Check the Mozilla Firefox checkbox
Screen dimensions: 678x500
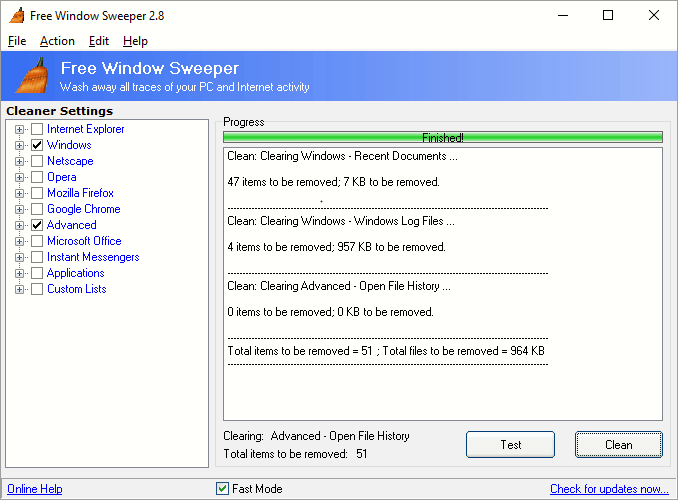[x=37, y=193]
